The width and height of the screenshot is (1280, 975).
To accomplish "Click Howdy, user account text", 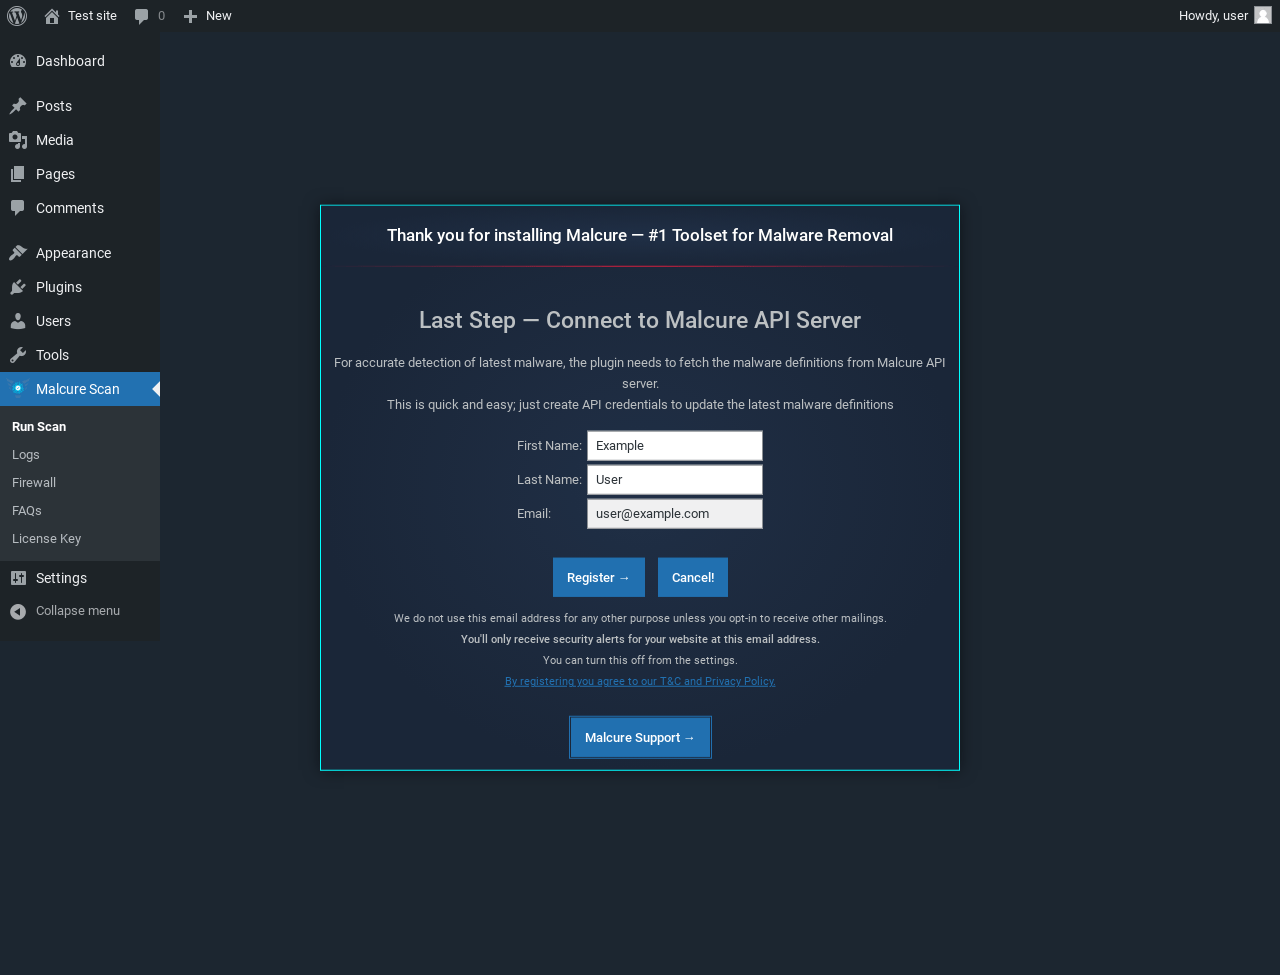I will click(1213, 16).
